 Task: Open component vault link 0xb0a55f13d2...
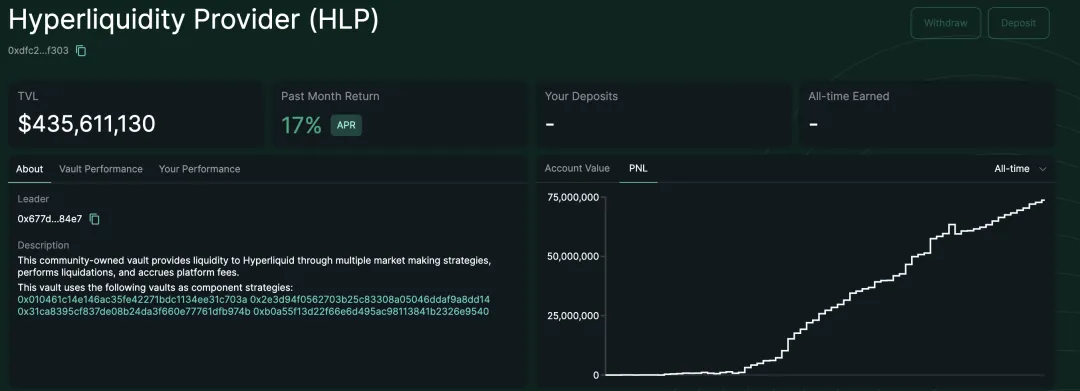click(371, 312)
